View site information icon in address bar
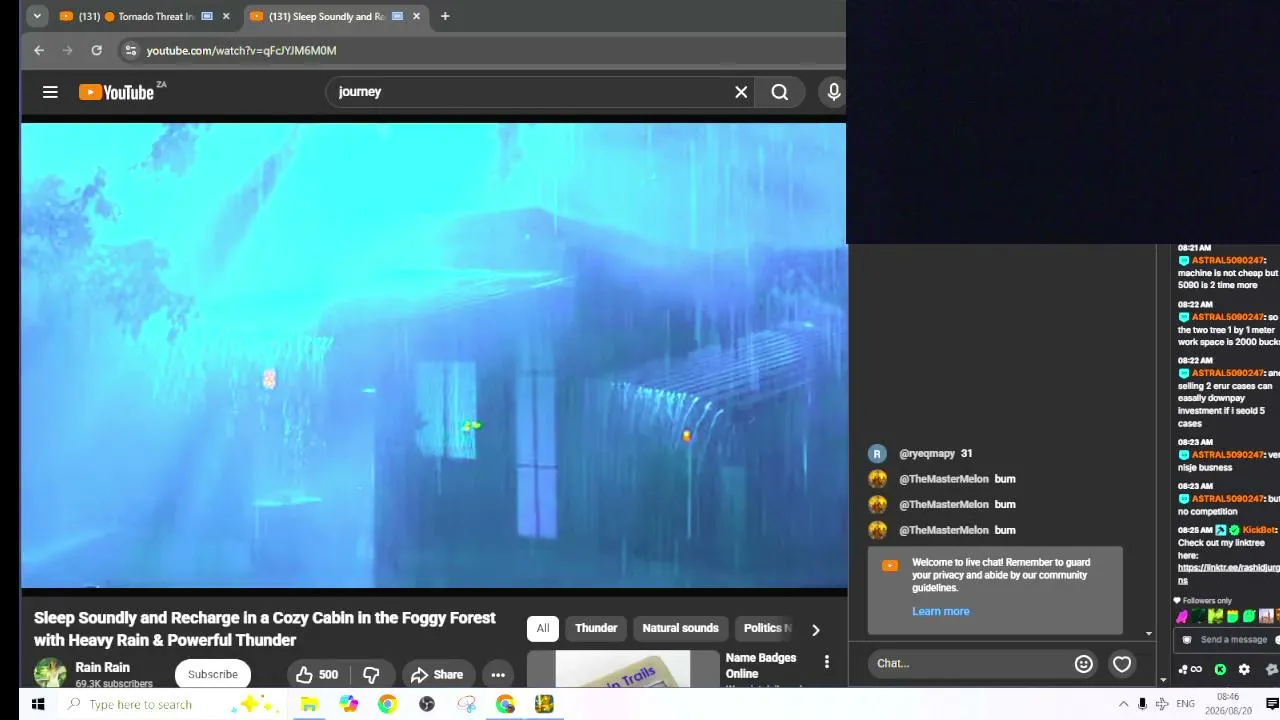The height and width of the screenshot is (720, 1280). 130,50
